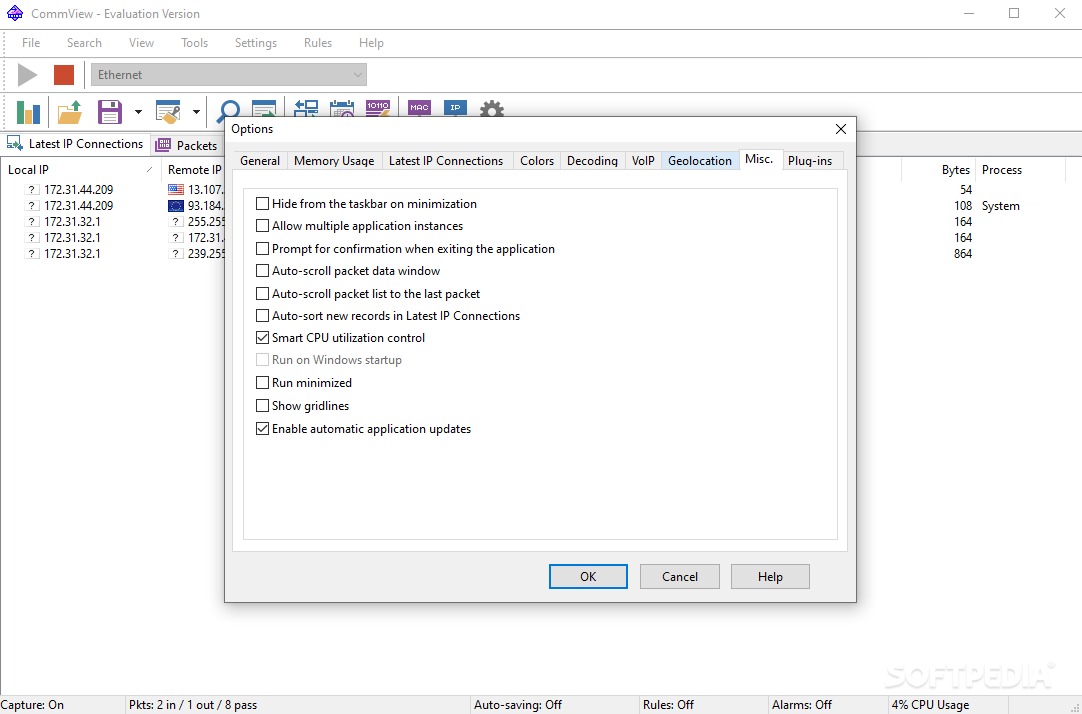This screenshot has width=1082, height=714.
Task: Expand the arrow next to the clear brush icon
Action: click(196, 112)
